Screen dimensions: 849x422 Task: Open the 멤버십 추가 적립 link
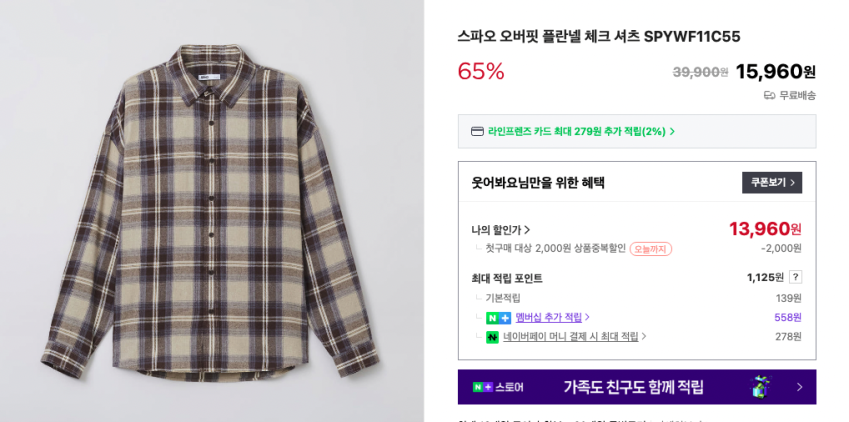pyautogui.click(x=548, y=317)
